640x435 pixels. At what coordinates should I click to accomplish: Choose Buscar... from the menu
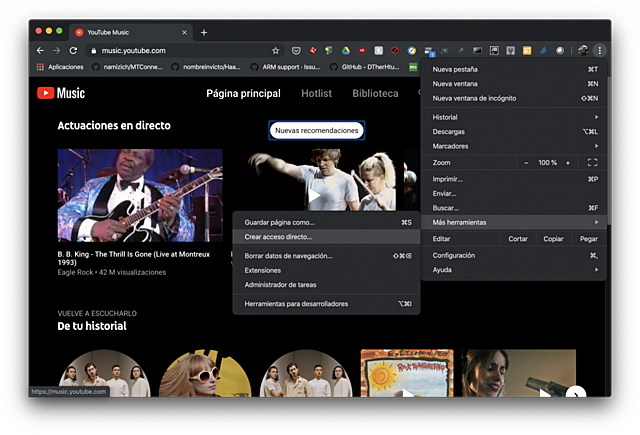(513, 208)
